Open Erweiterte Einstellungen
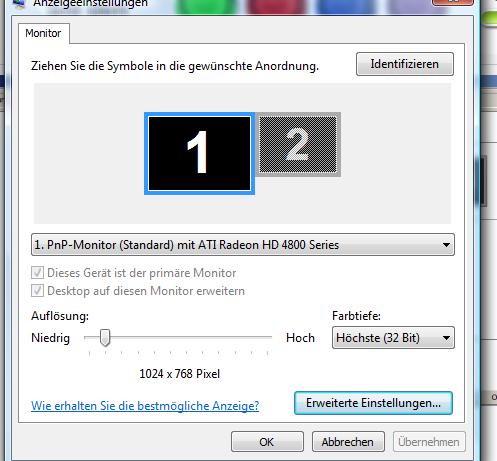497x461 pixels. coord(373,403)
